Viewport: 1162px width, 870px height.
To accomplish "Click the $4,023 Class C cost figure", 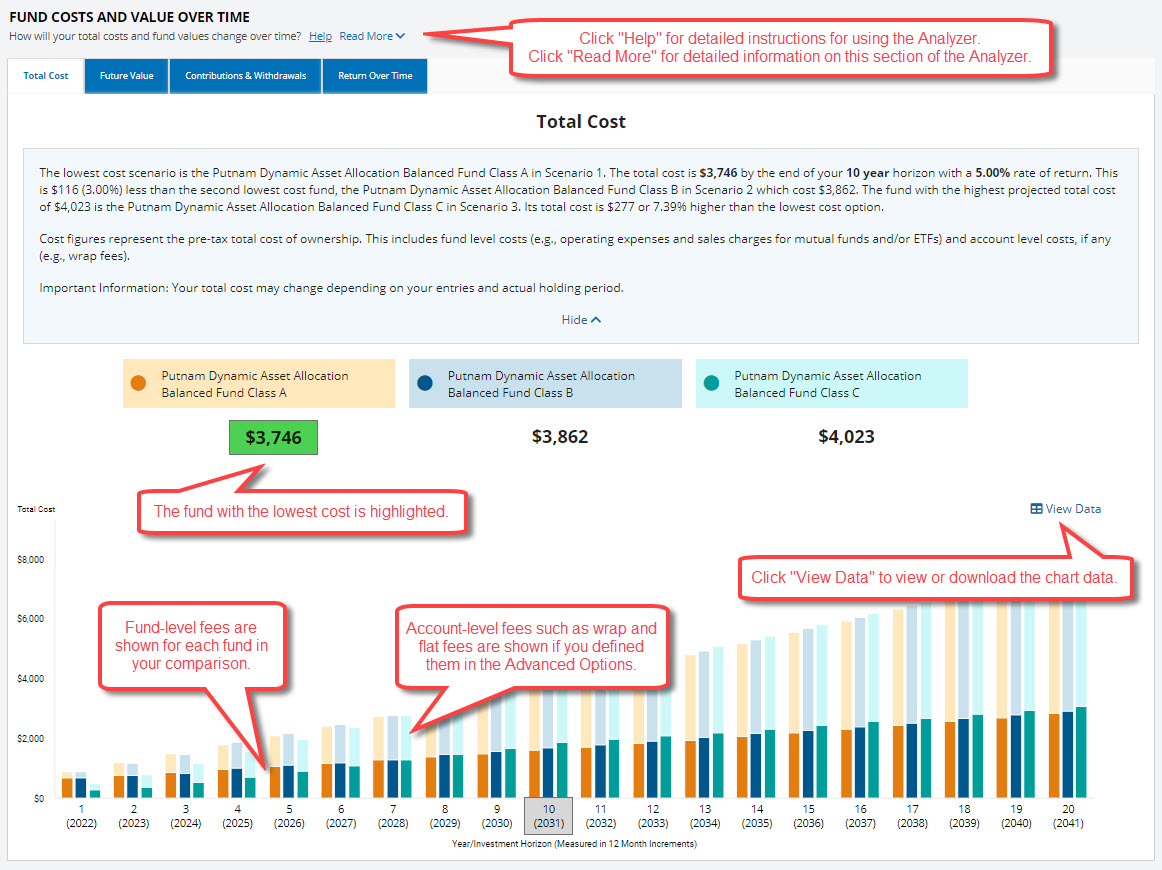I will coord(846,436).
